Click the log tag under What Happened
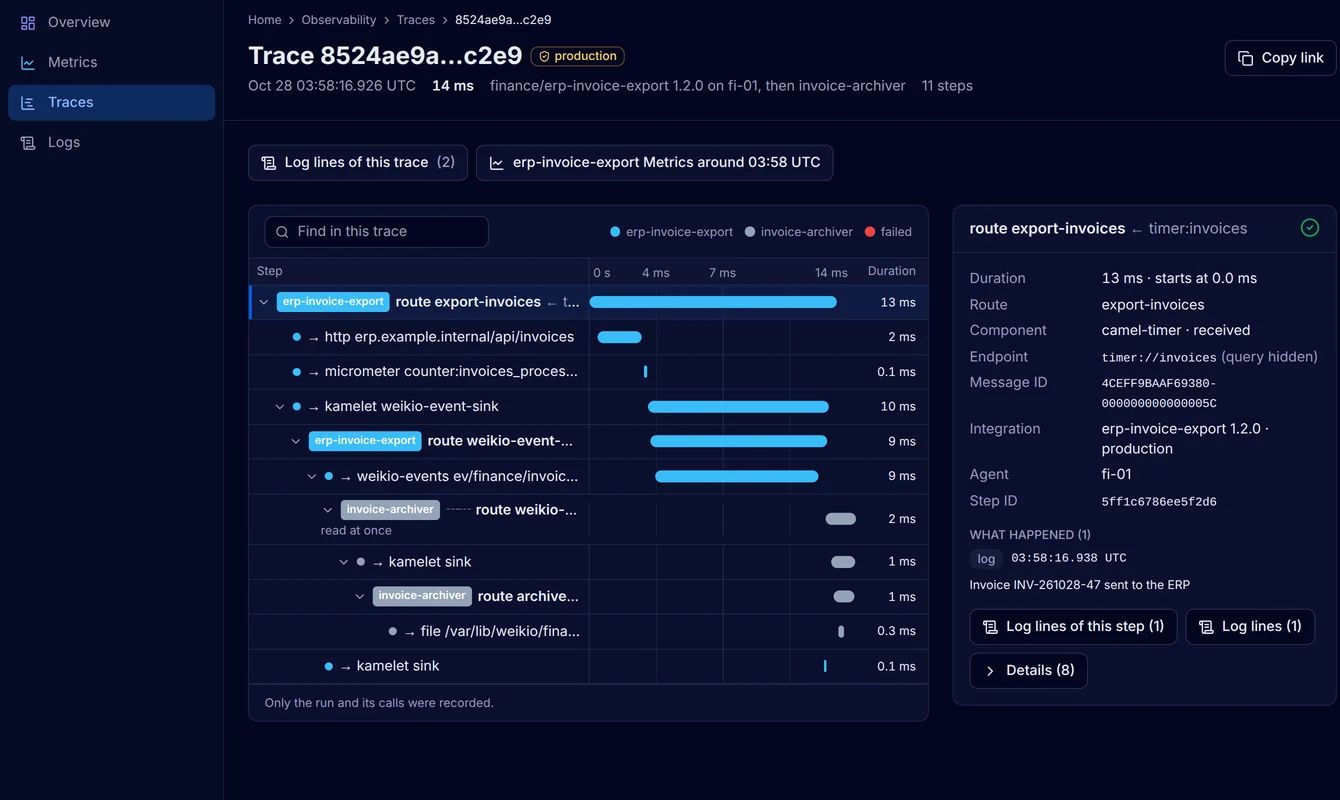1340x800 pixels. [986, 559]
